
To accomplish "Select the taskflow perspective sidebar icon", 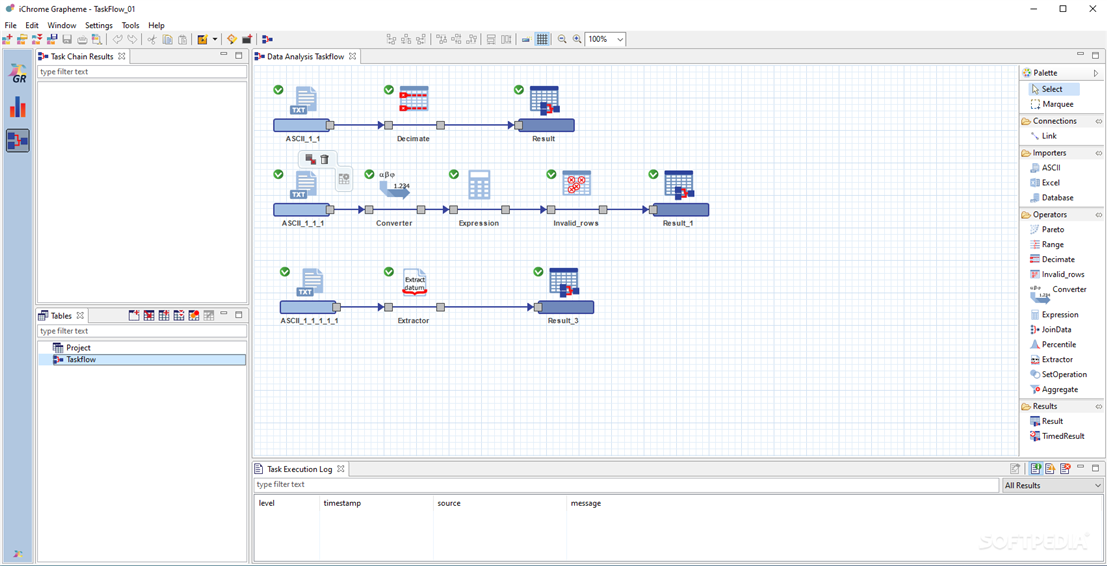I will tap(18, 140).
